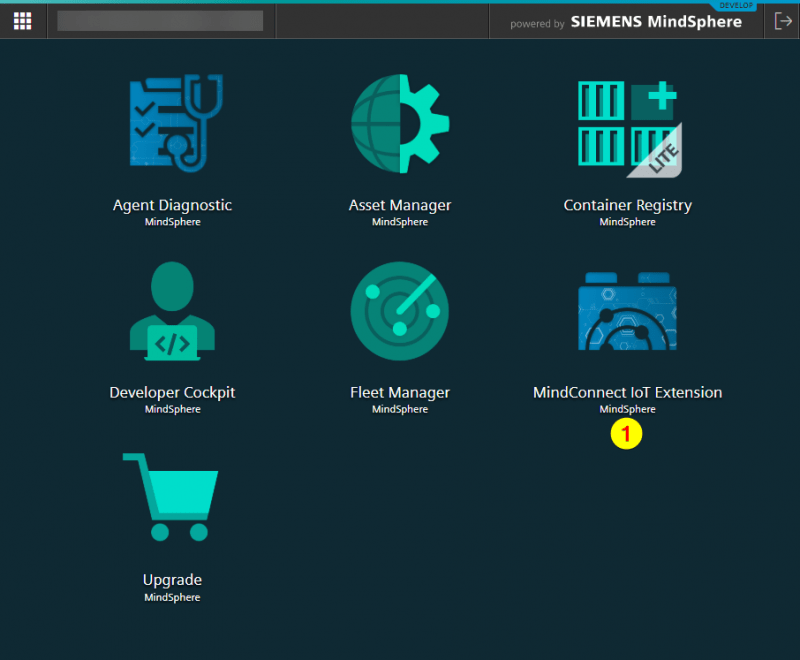Click the globe gear icon of Asset Manager
This screenshot has height=660, width=800.
click(x=399, y=124)
